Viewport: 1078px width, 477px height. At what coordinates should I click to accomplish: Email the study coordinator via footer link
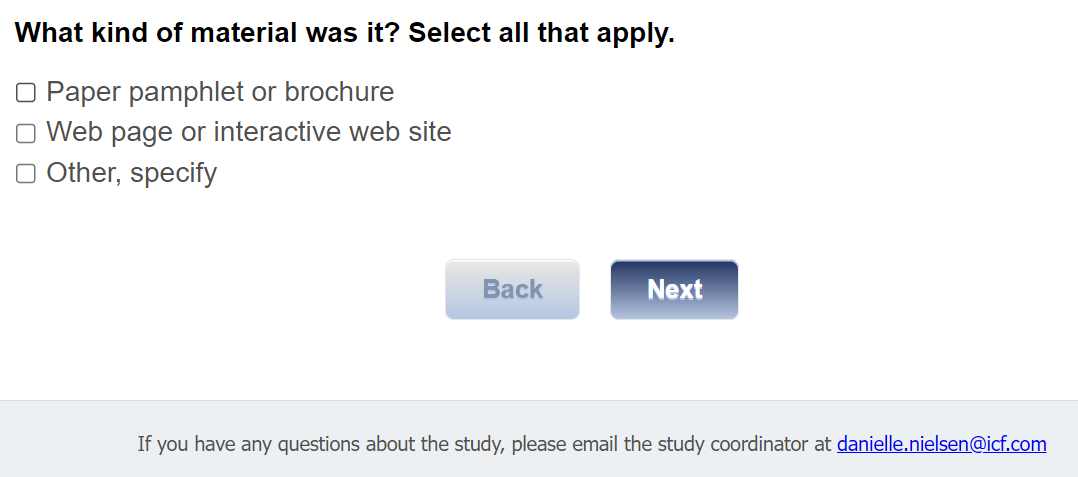(941, 443)
